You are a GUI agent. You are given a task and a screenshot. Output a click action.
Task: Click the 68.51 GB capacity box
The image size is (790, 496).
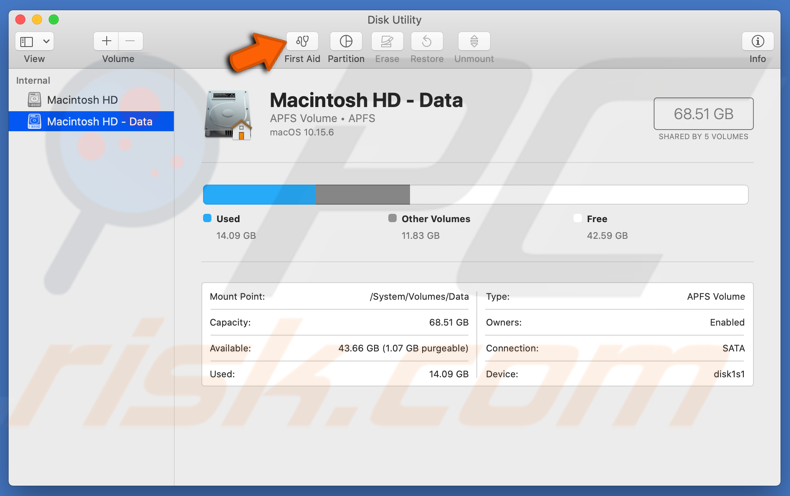coord(703,114)
